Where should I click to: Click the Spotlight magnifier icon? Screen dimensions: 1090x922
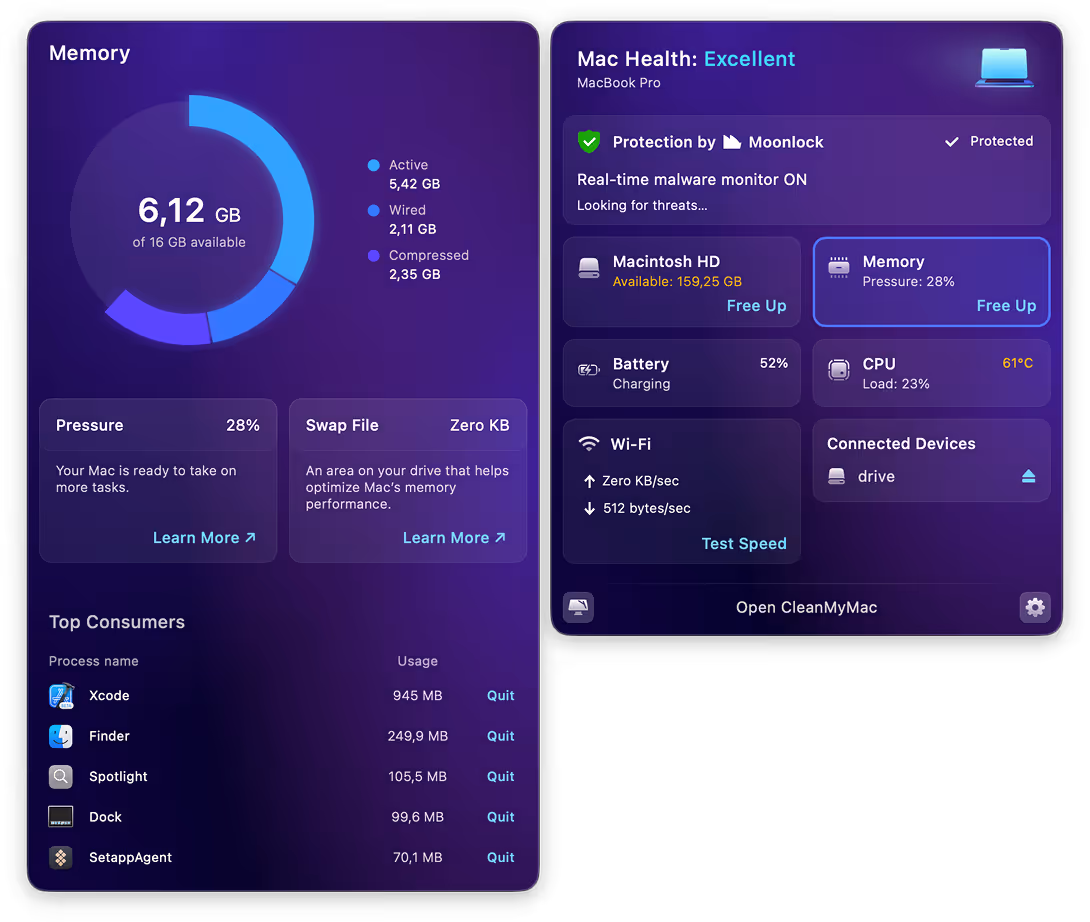61,776
